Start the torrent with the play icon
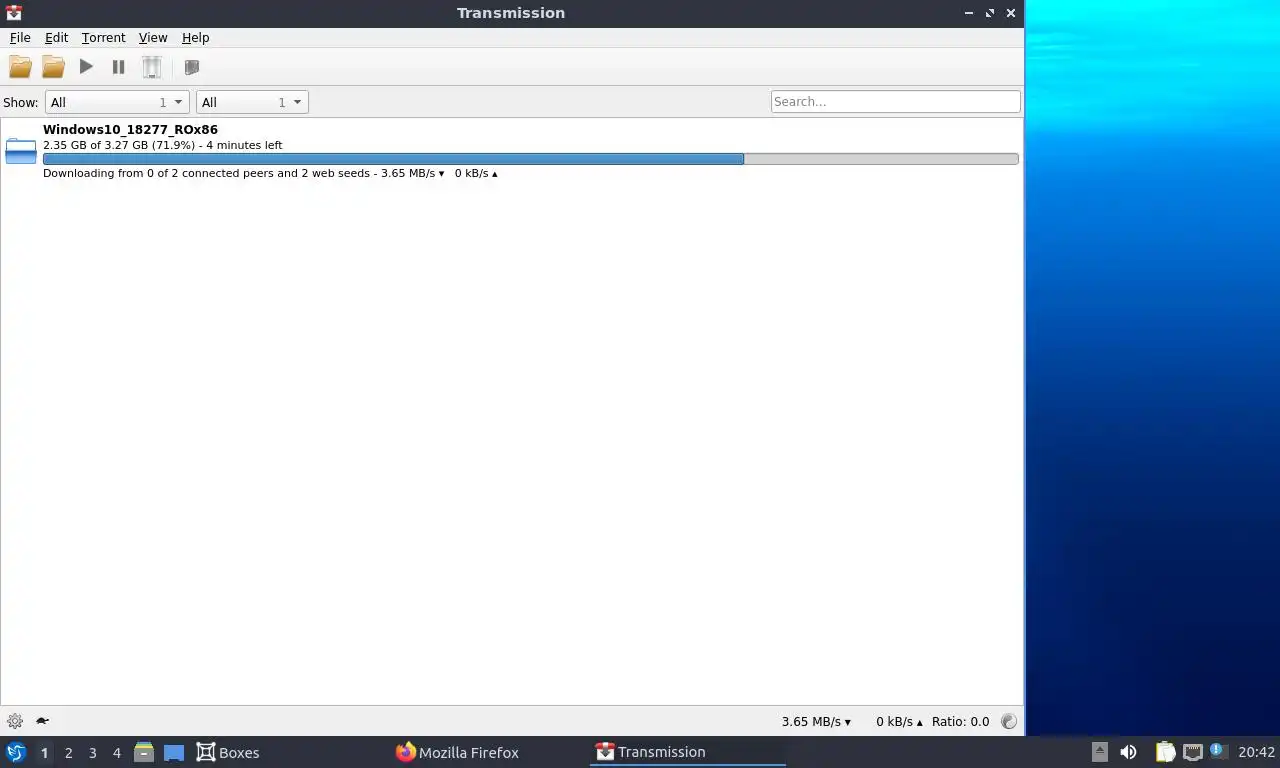The image size is (1280, 768). [86, 67]
